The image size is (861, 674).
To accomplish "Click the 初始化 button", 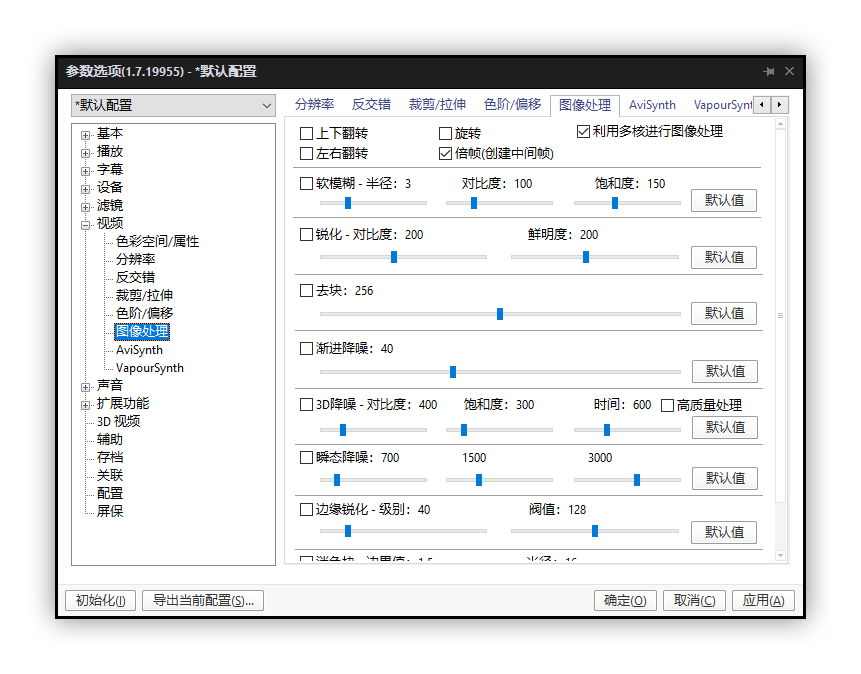I will (100, 601).
